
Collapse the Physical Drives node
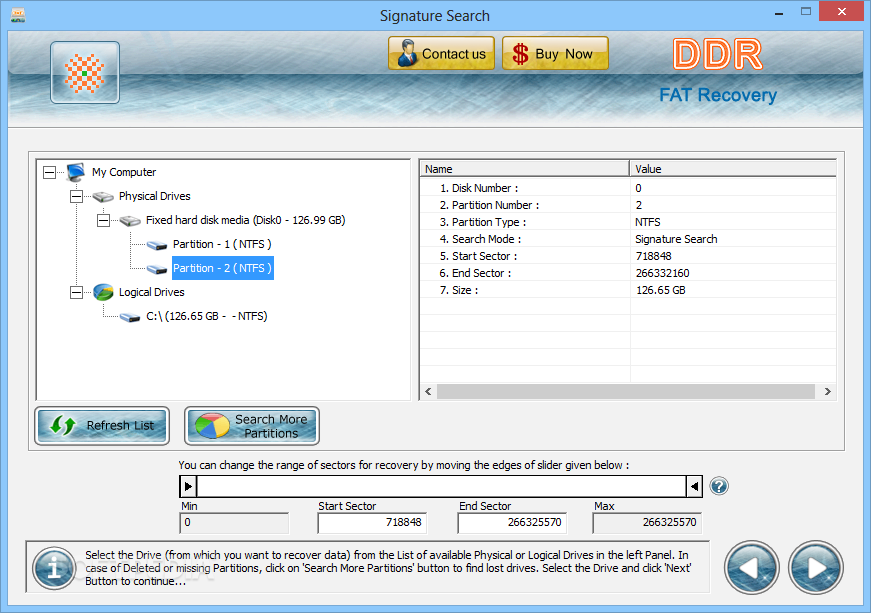[x=76, y=196]
